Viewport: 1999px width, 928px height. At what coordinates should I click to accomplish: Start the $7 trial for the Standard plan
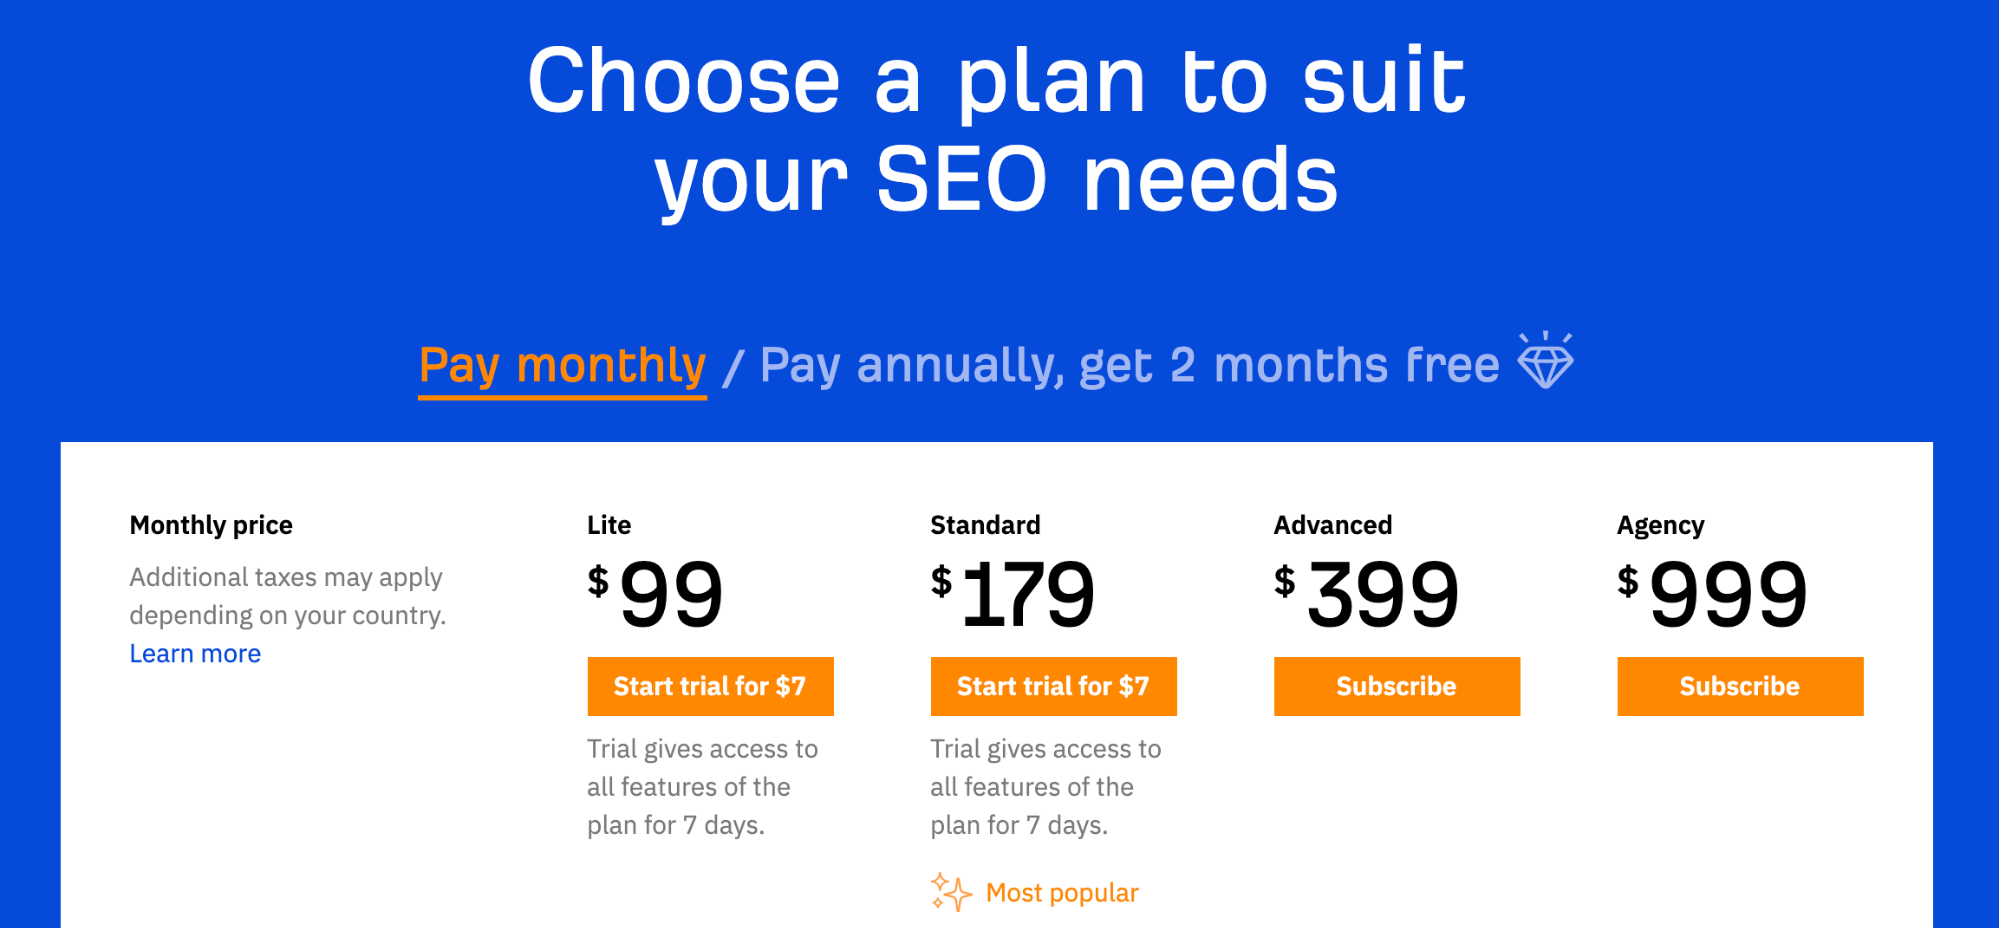[x=1053, y=686]
